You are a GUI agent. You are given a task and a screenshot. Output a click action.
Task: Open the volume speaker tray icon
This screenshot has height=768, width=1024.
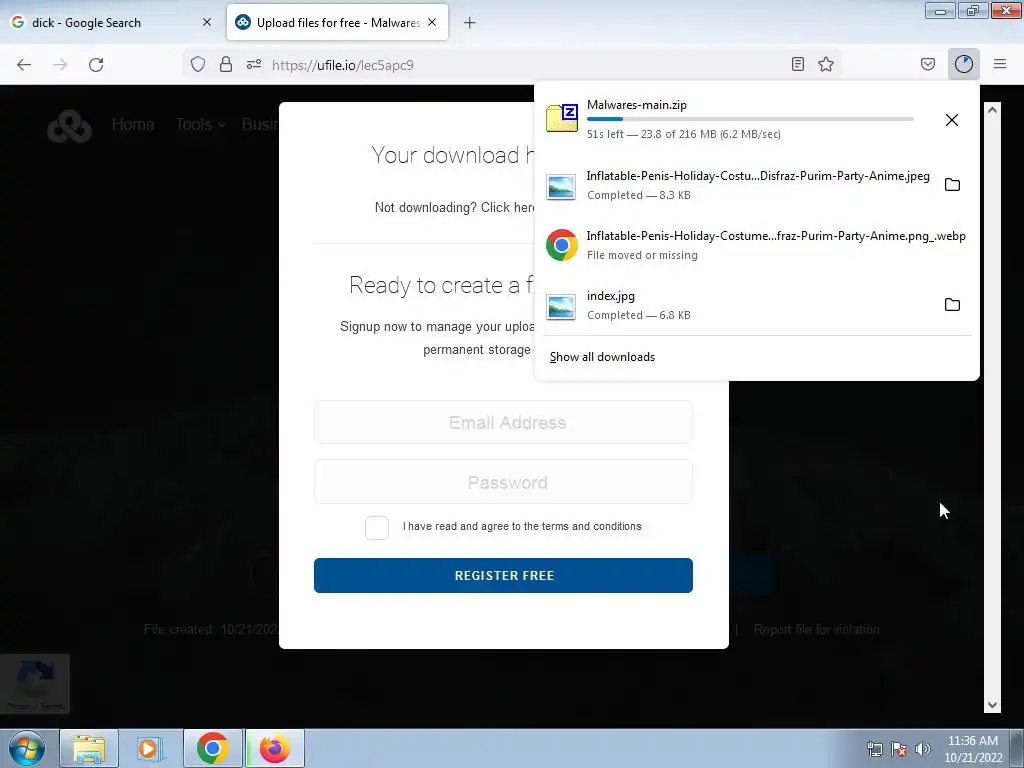[x=923, y=749]
